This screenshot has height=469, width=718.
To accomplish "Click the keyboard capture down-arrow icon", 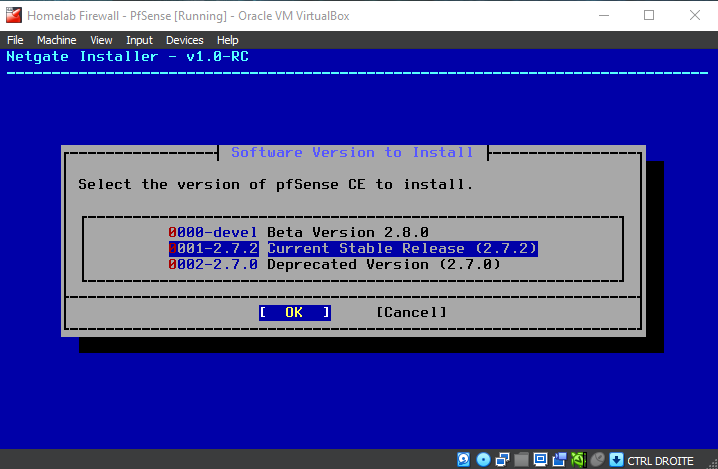I will [616, 459].
